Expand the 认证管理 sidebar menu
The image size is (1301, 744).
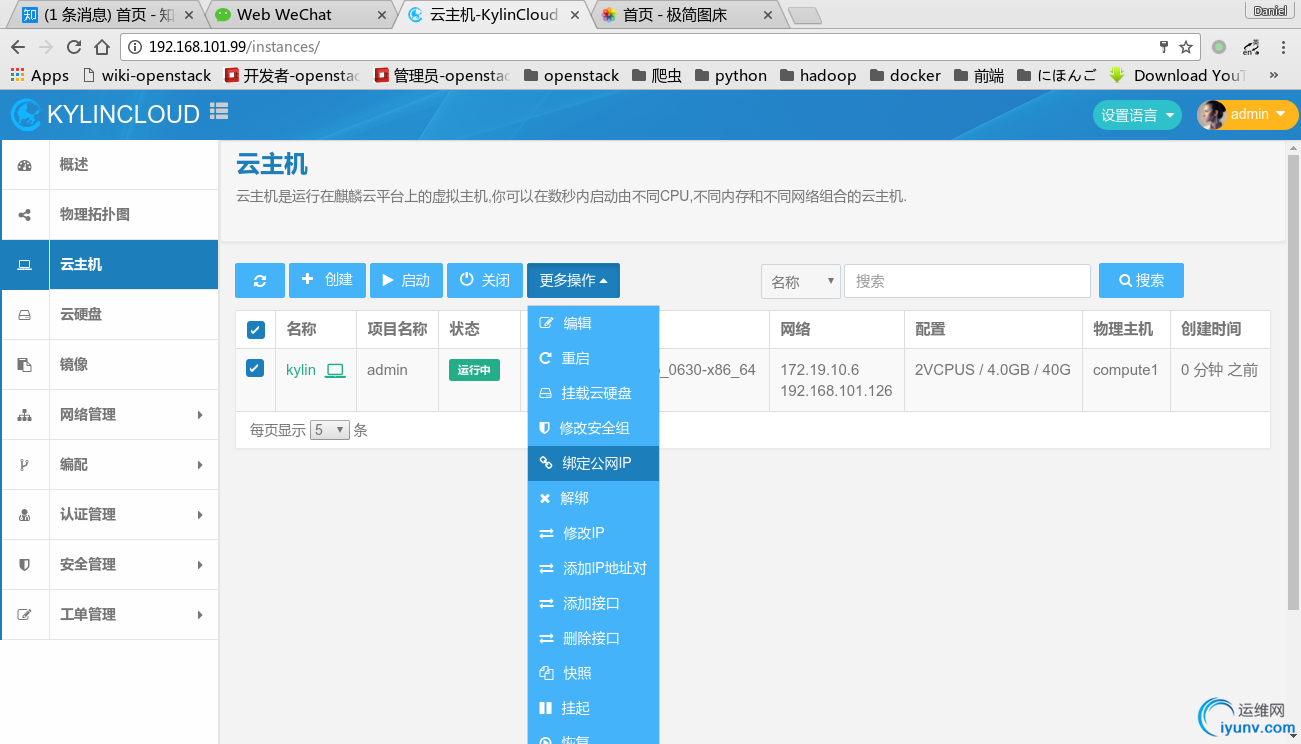pos(201,515)
